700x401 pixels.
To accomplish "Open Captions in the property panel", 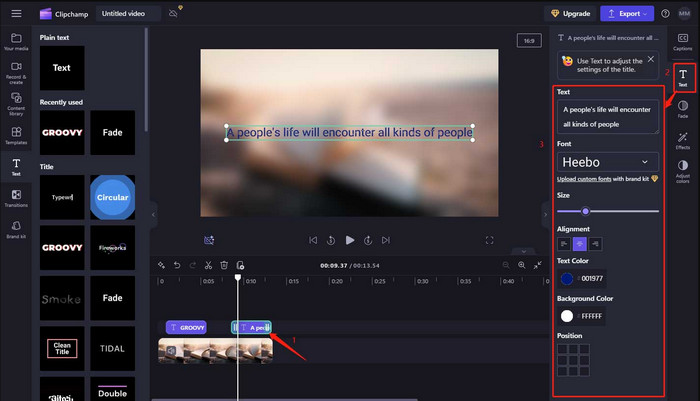I will click(x=683, y=42).
